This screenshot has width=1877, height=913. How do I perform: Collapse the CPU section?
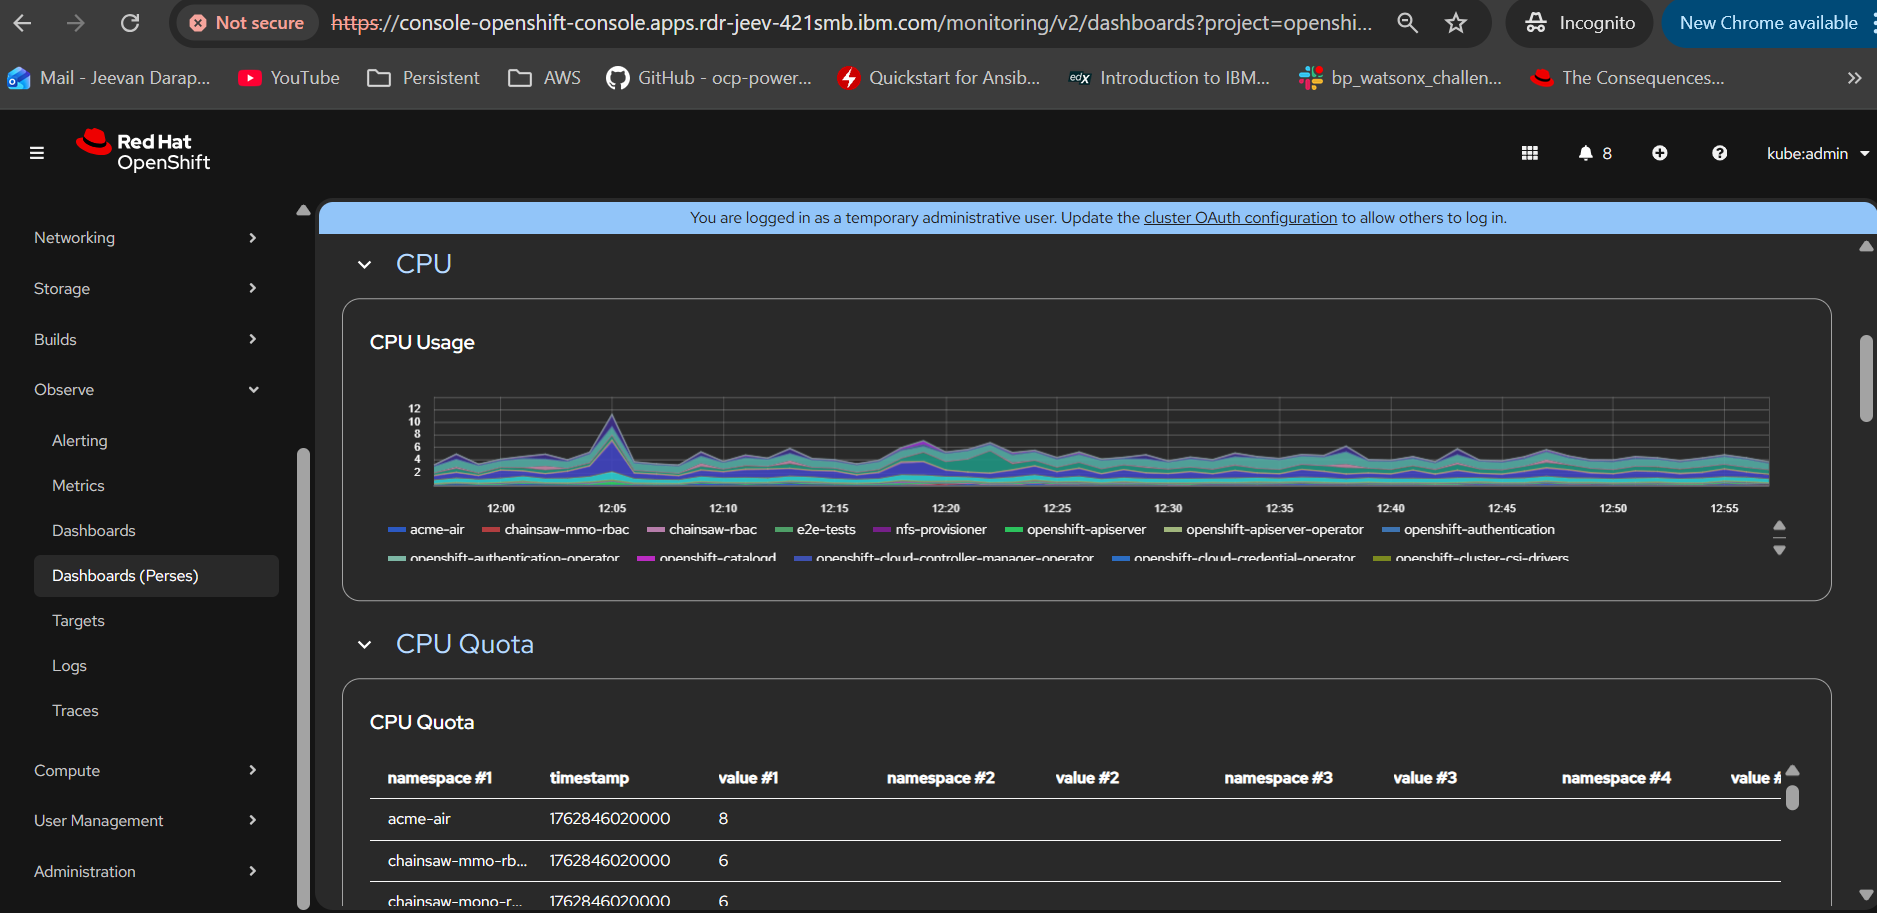[x=365, y=265]
